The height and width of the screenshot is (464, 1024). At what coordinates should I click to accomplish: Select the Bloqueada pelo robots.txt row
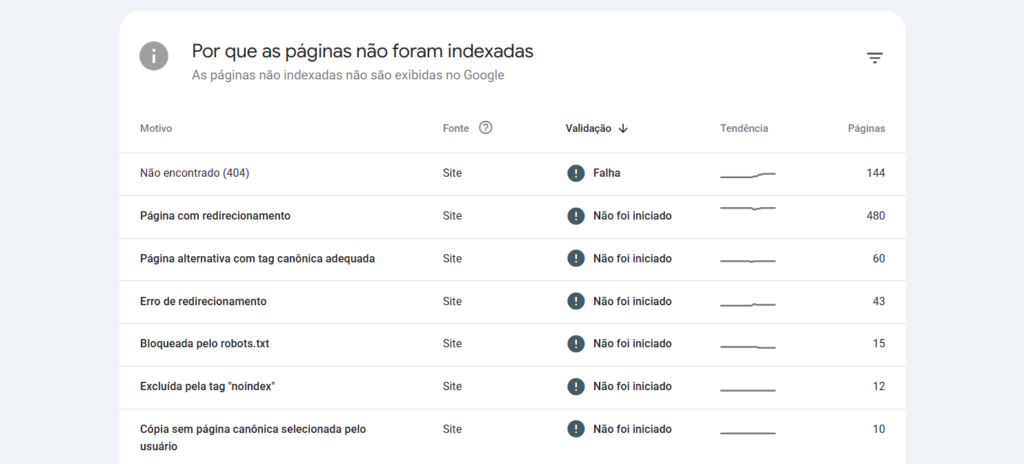tap(204, 344)
